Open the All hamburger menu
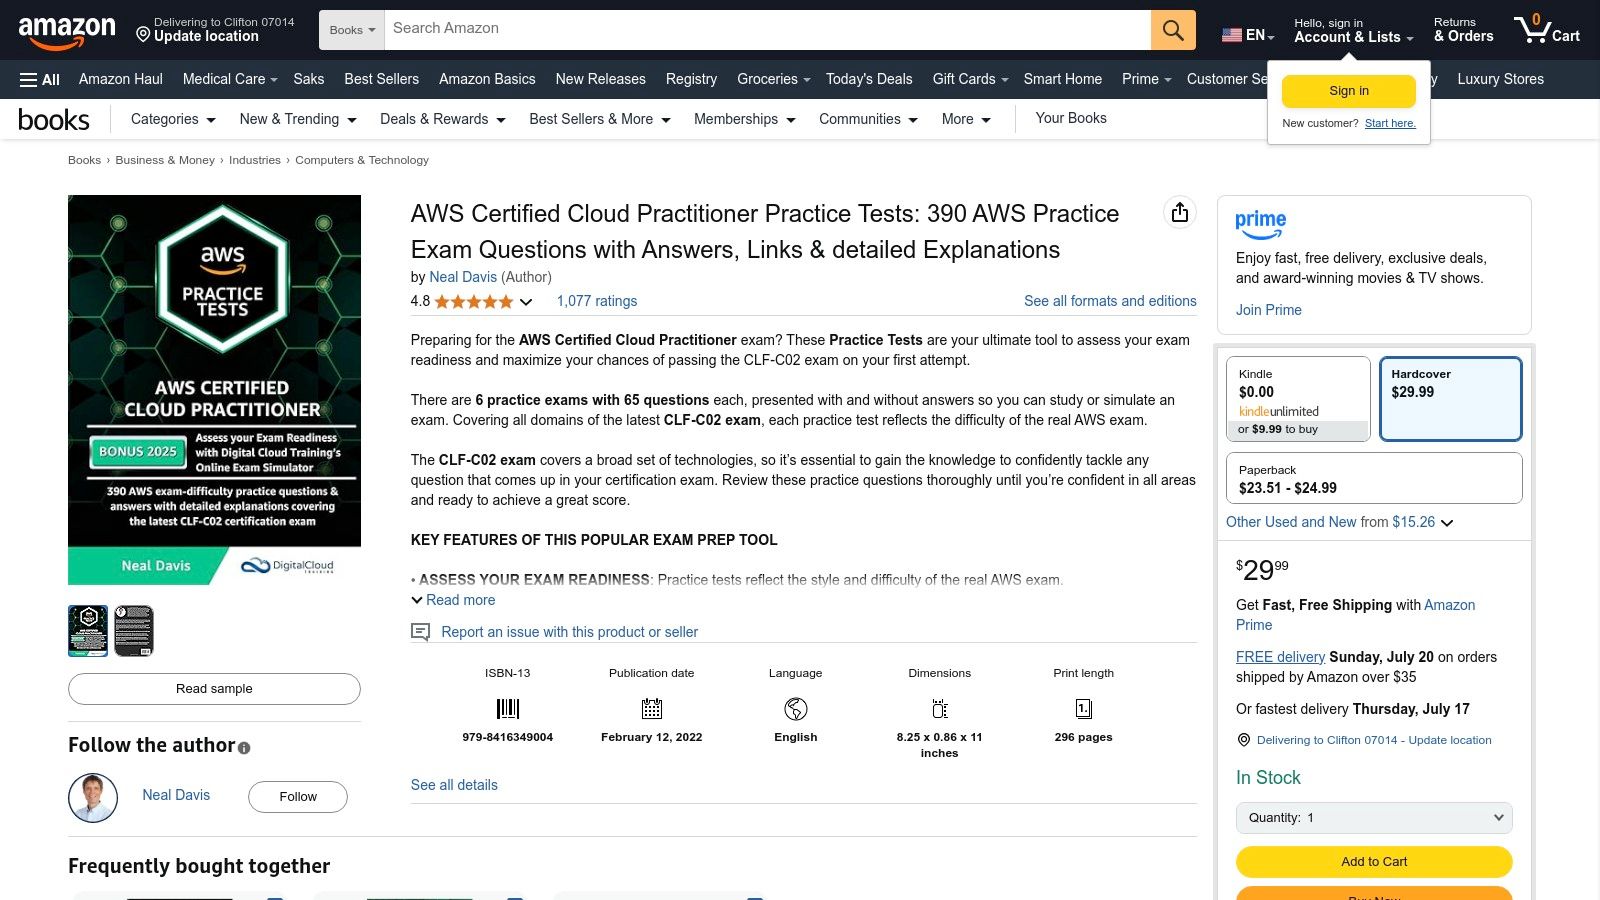The height and width of the screenshot is (900, 1600). (x=38, y=79)
